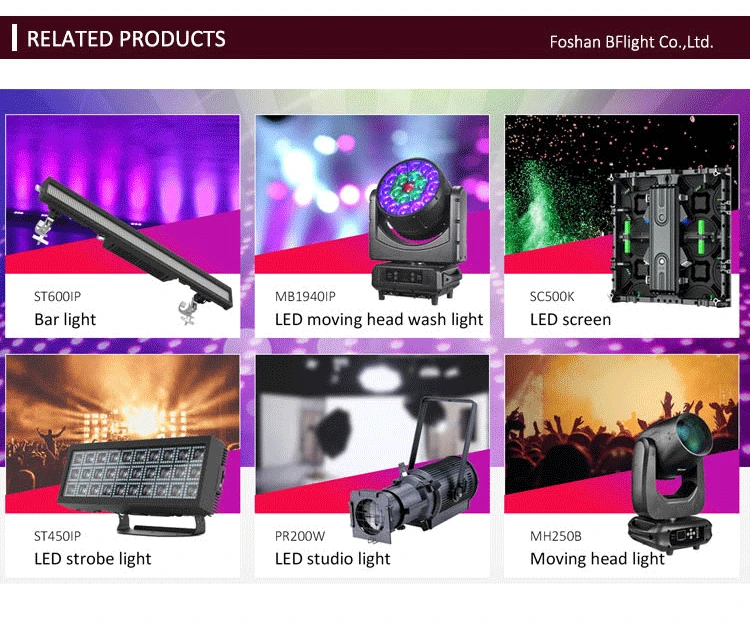Click the PR200W model label
Viewport: 750px width, 627px height.
pos(300,536)
